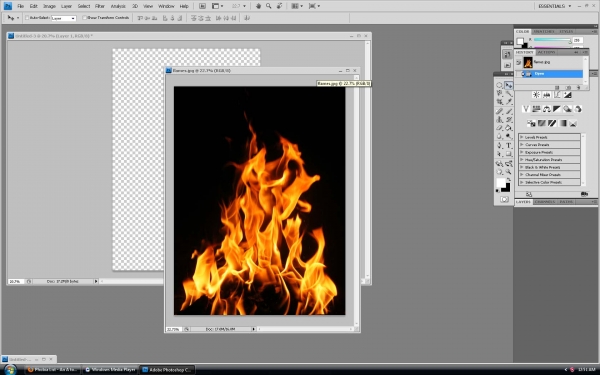Add a Curves adjustment layer
This screenshot has height=375, width=600.
557,95
